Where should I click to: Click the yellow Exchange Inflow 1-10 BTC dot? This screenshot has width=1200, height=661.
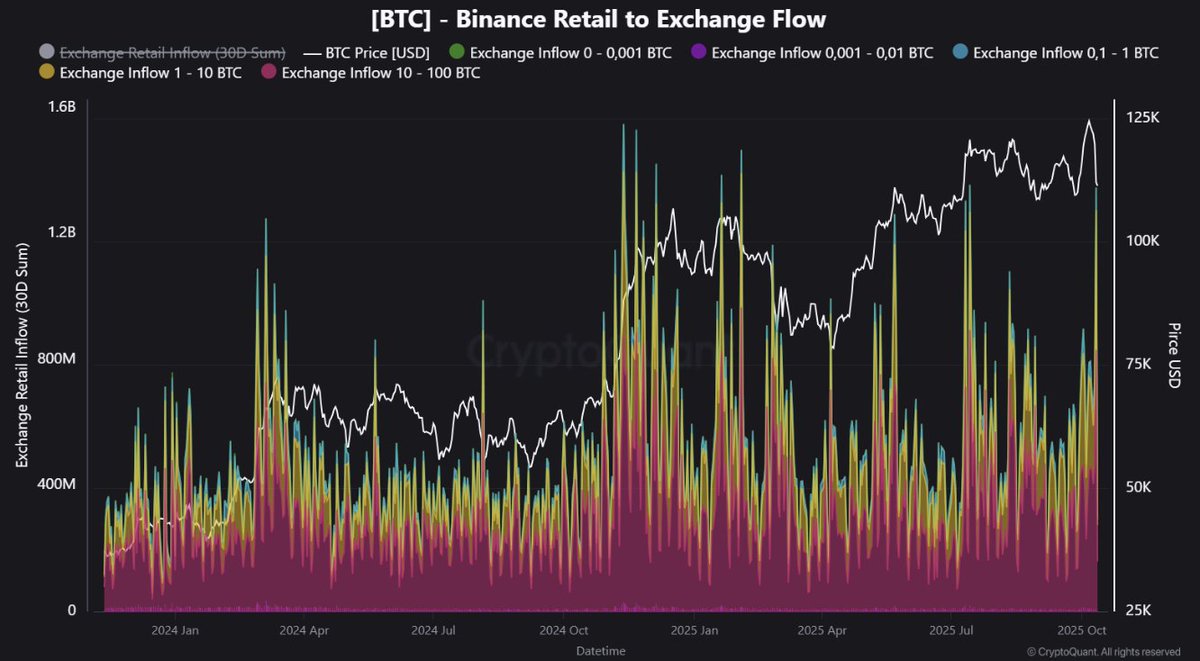pos(45,73)
